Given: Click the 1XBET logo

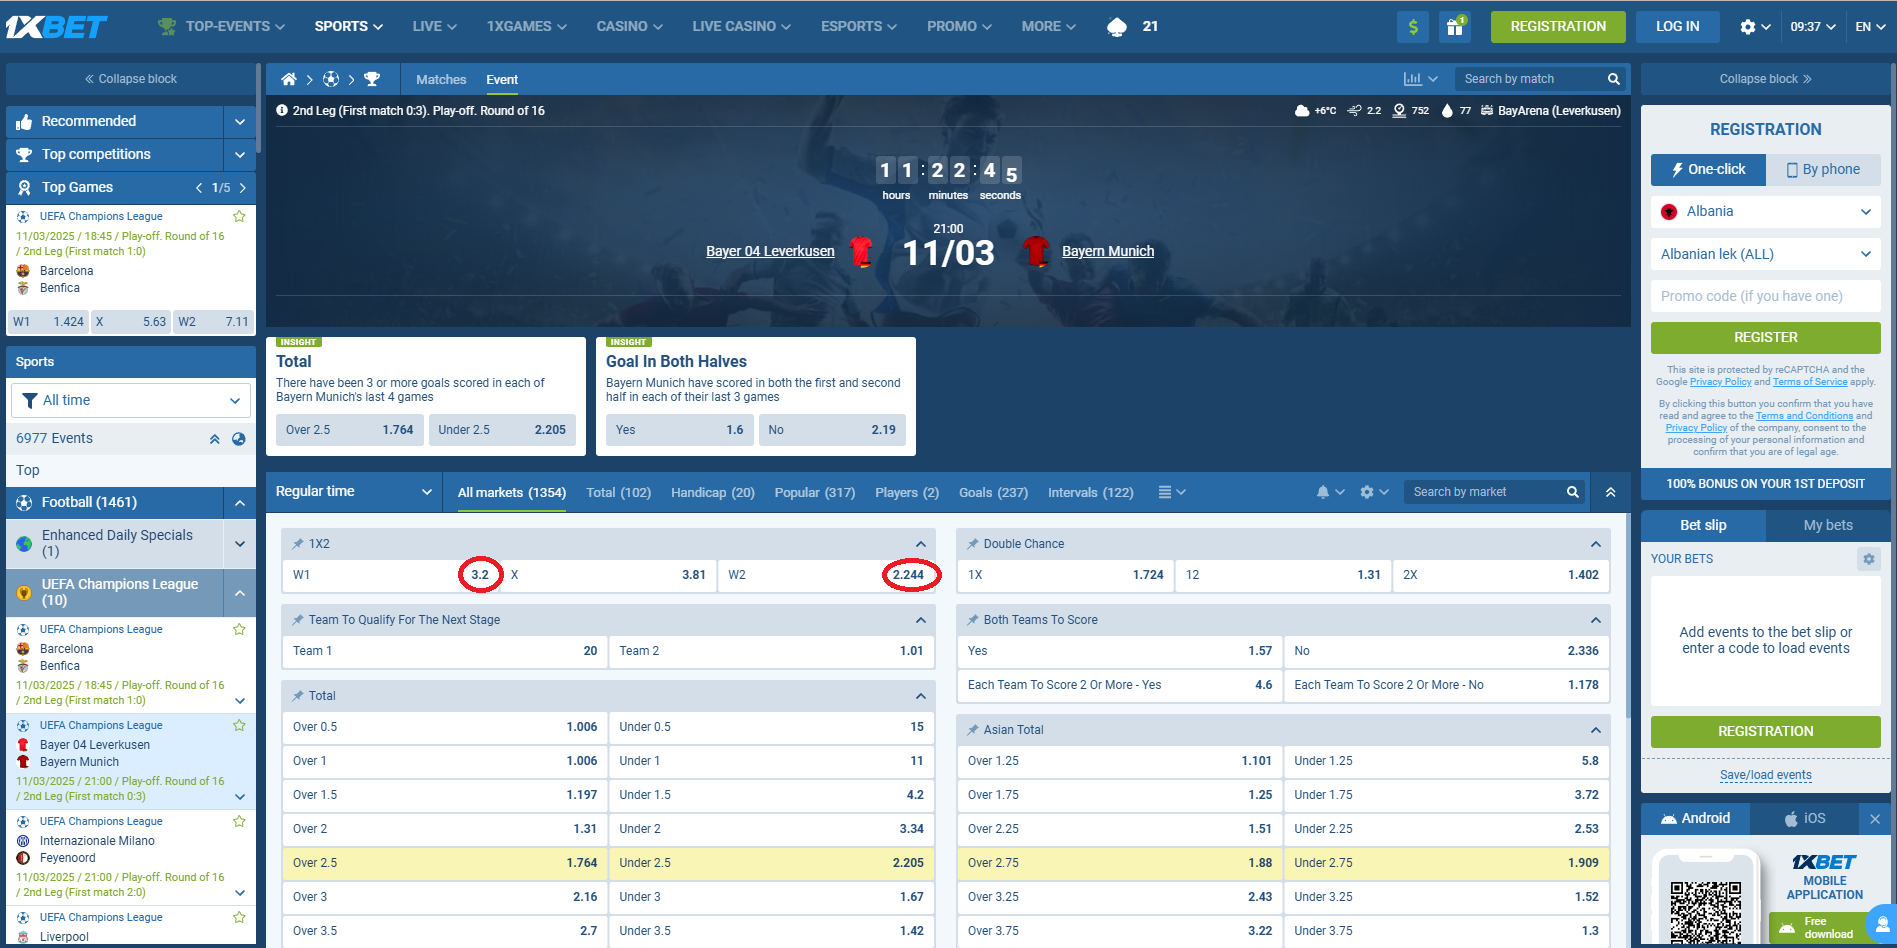Looking at the screenshot, I should 56,27.
